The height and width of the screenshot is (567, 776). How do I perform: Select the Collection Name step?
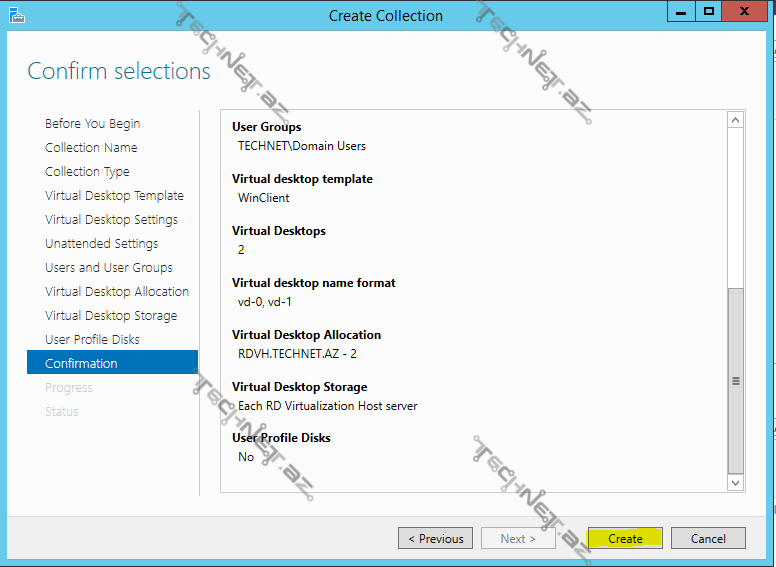pyautogui.click(x=91, y=148)
